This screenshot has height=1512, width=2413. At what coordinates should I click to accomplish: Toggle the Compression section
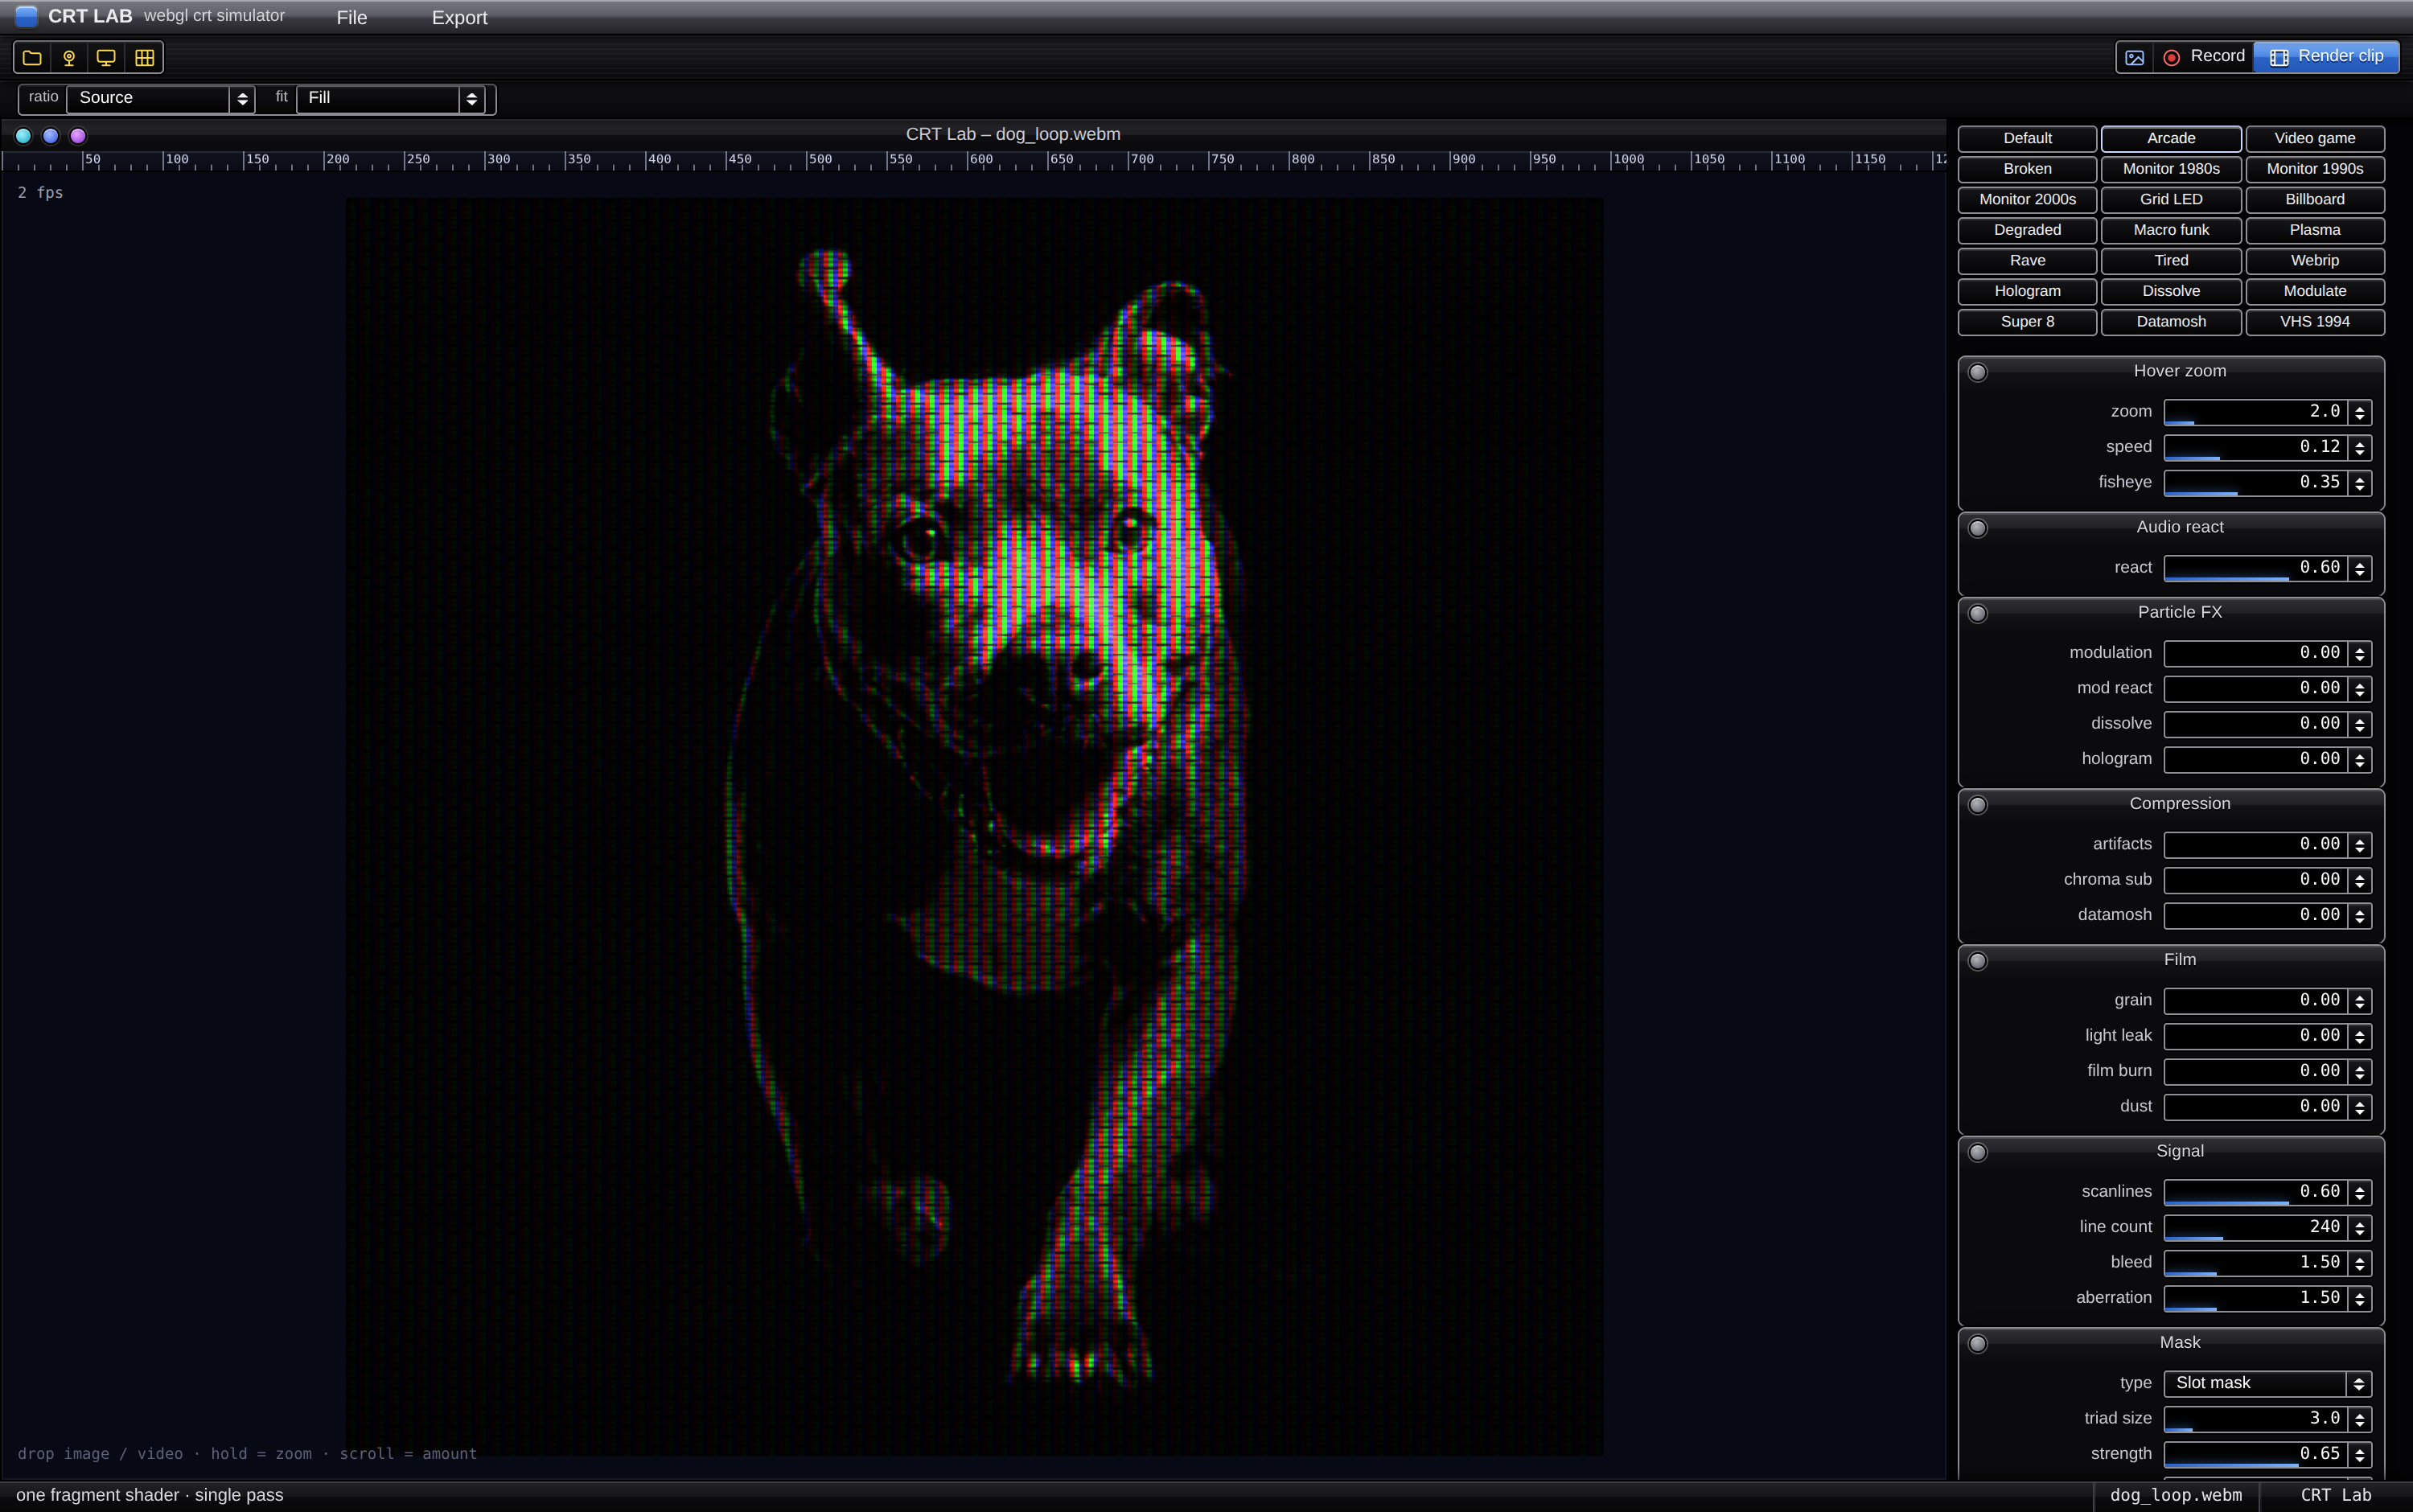click(1977, 805)
